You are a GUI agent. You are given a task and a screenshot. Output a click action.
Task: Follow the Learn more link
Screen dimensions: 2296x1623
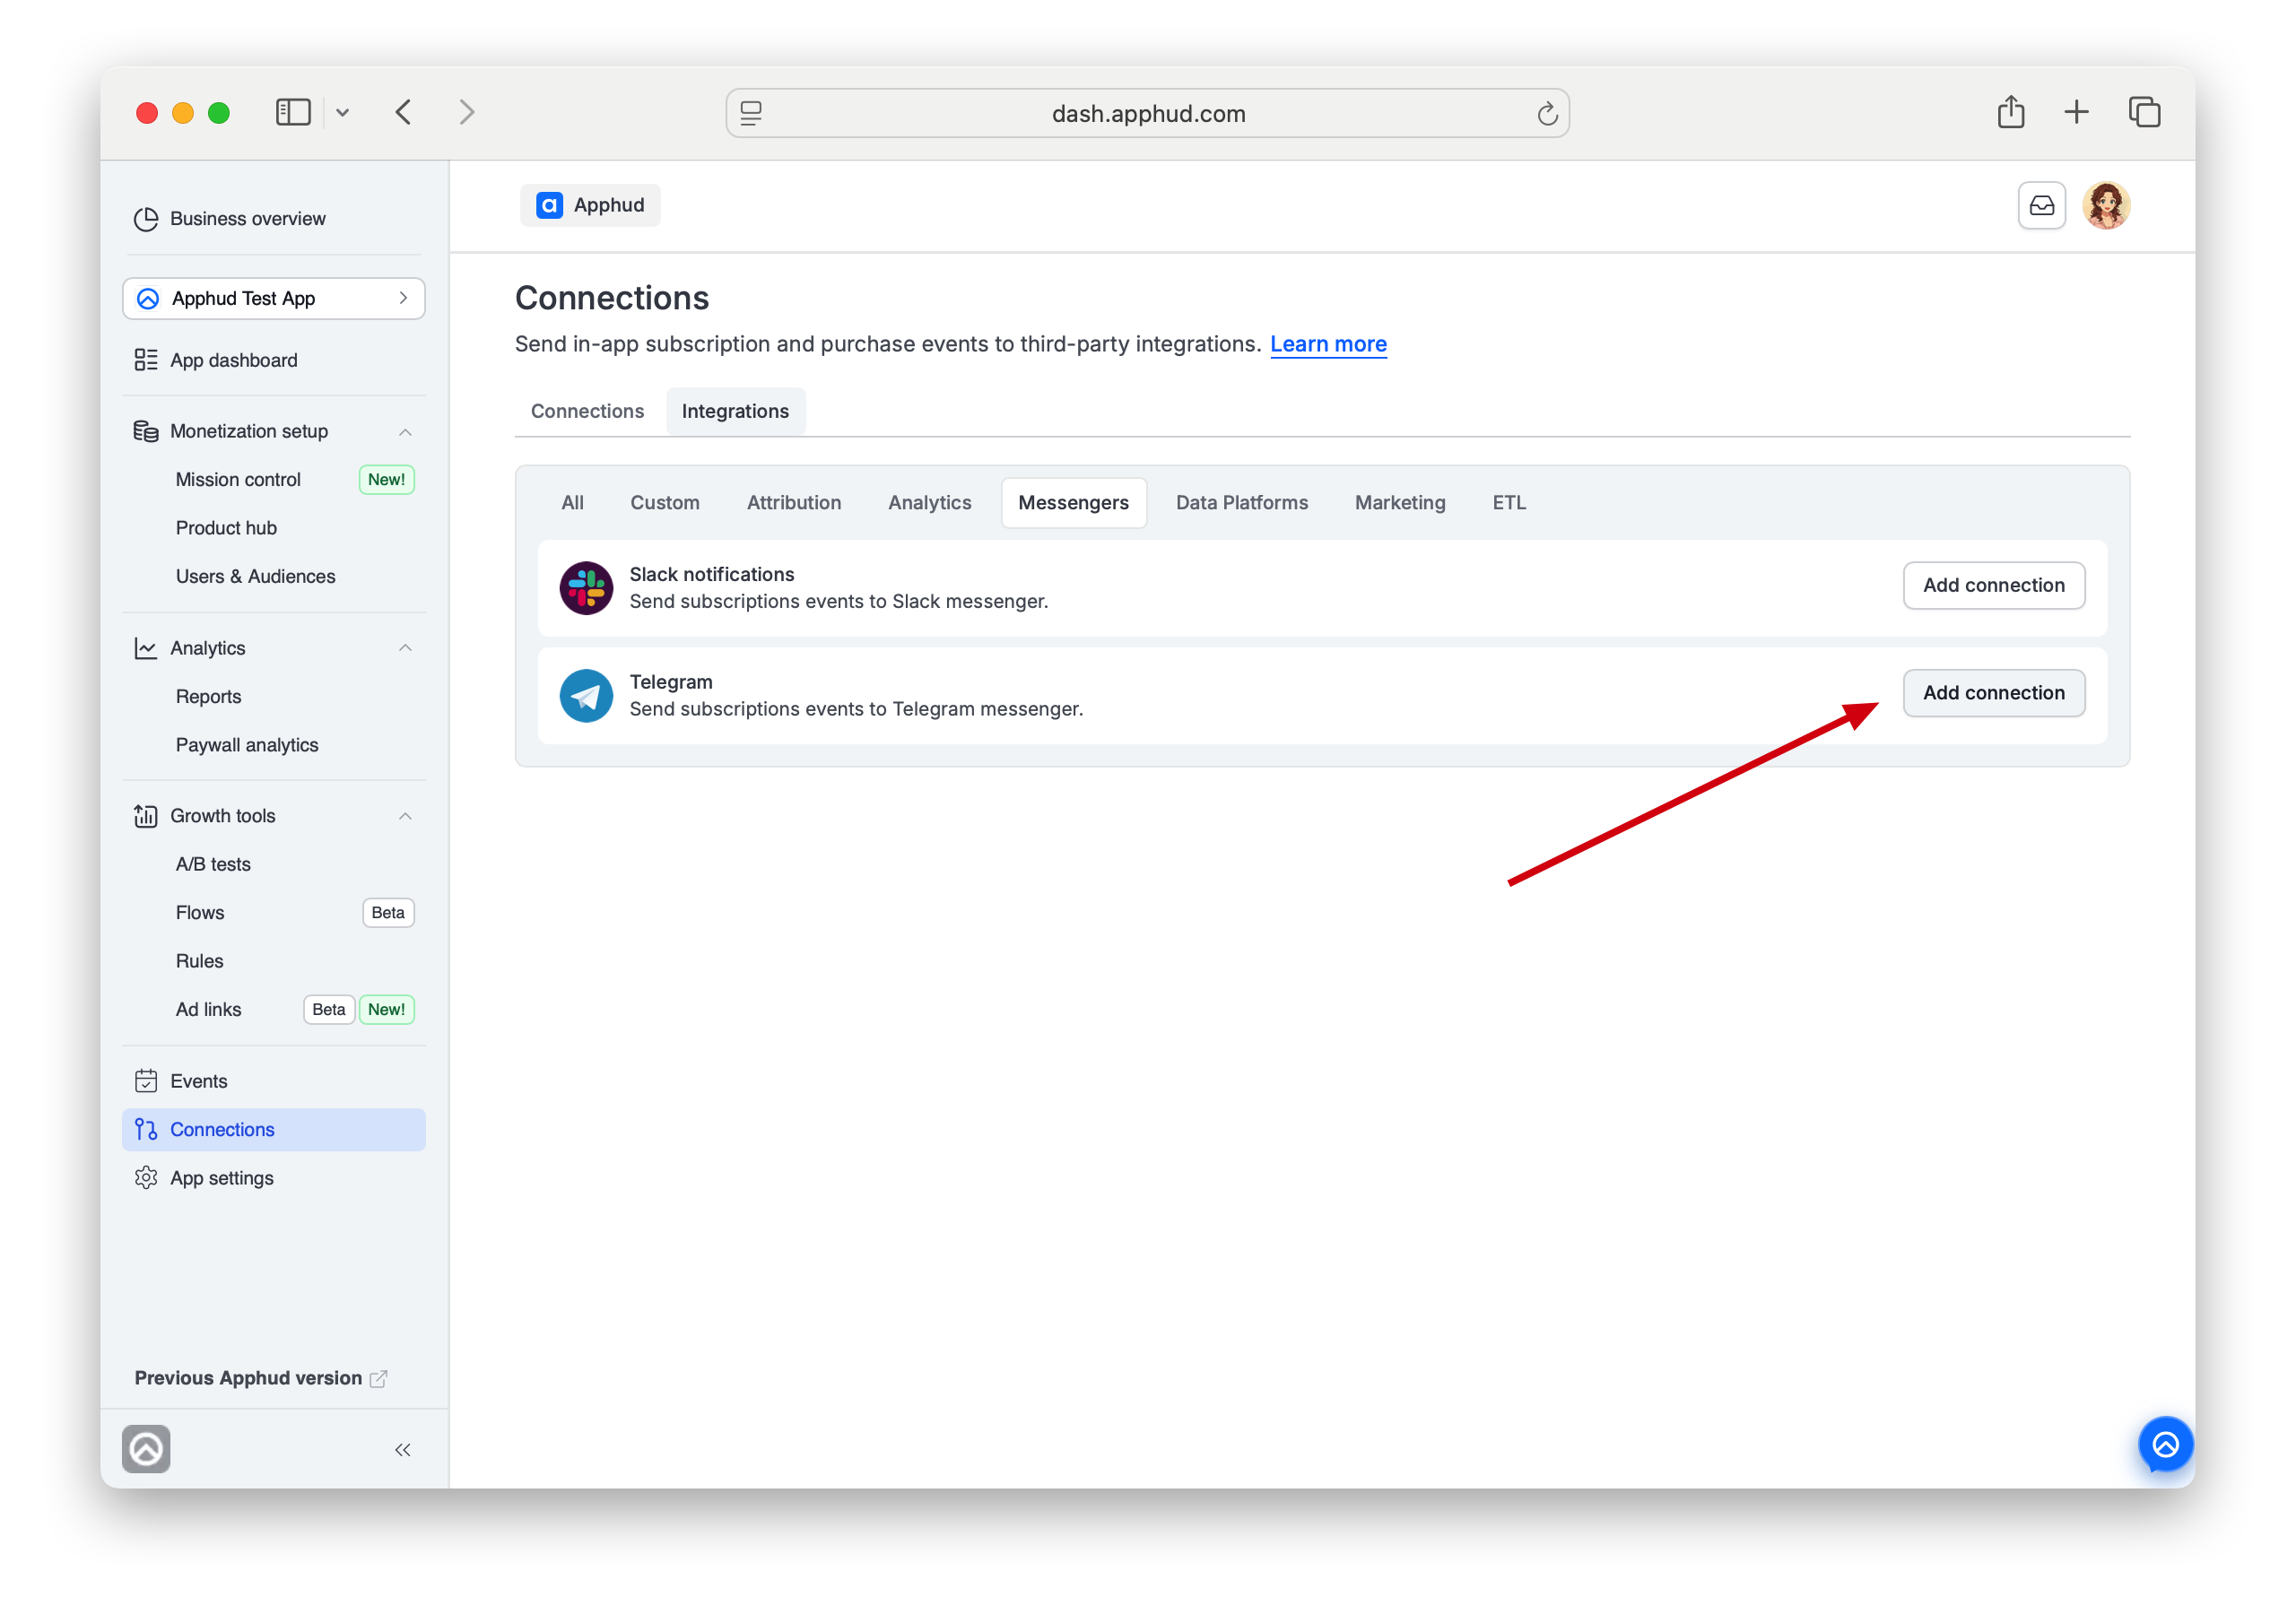[1328, 344]
